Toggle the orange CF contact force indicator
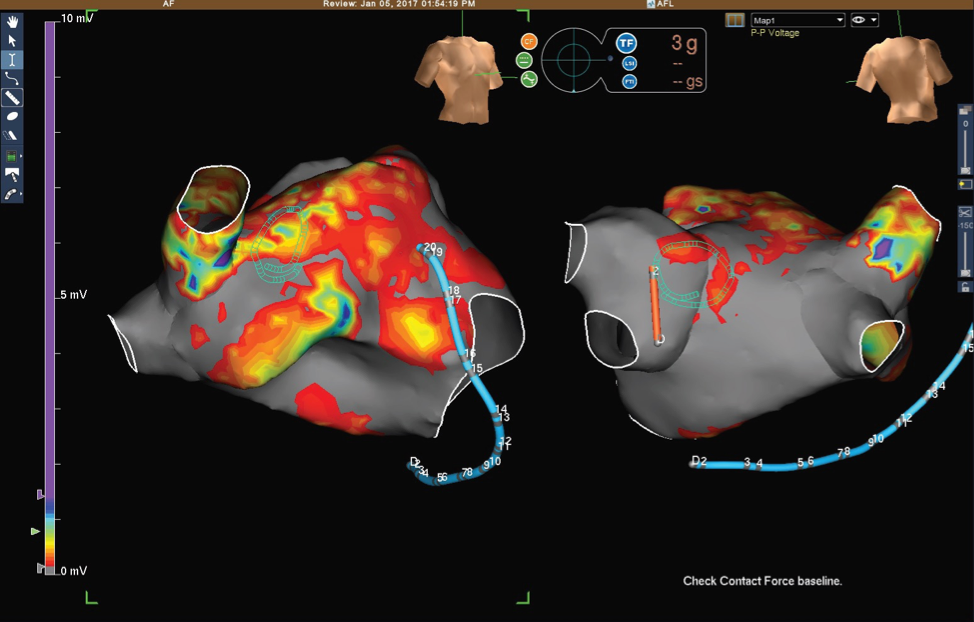The height and width of the screenshot is (622, 974). click(x=528, y=41)
